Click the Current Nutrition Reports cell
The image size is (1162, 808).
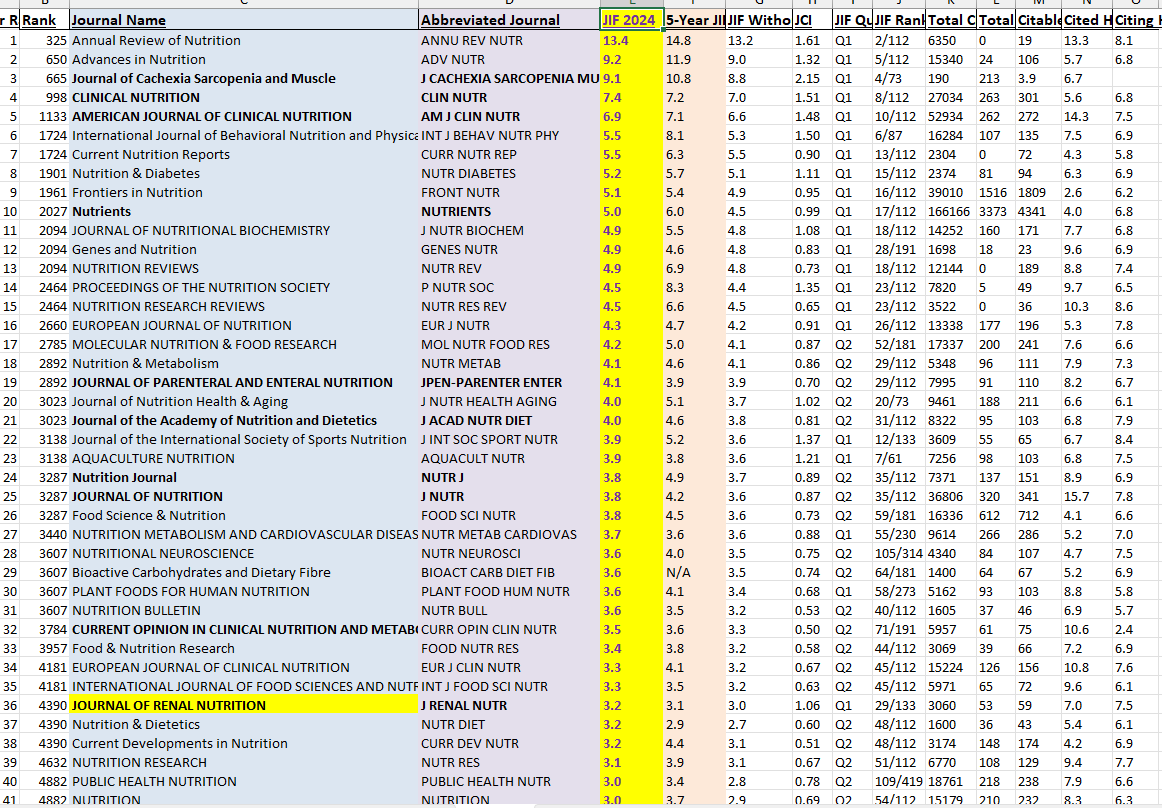pyautogui.click(x=244, y=154)
